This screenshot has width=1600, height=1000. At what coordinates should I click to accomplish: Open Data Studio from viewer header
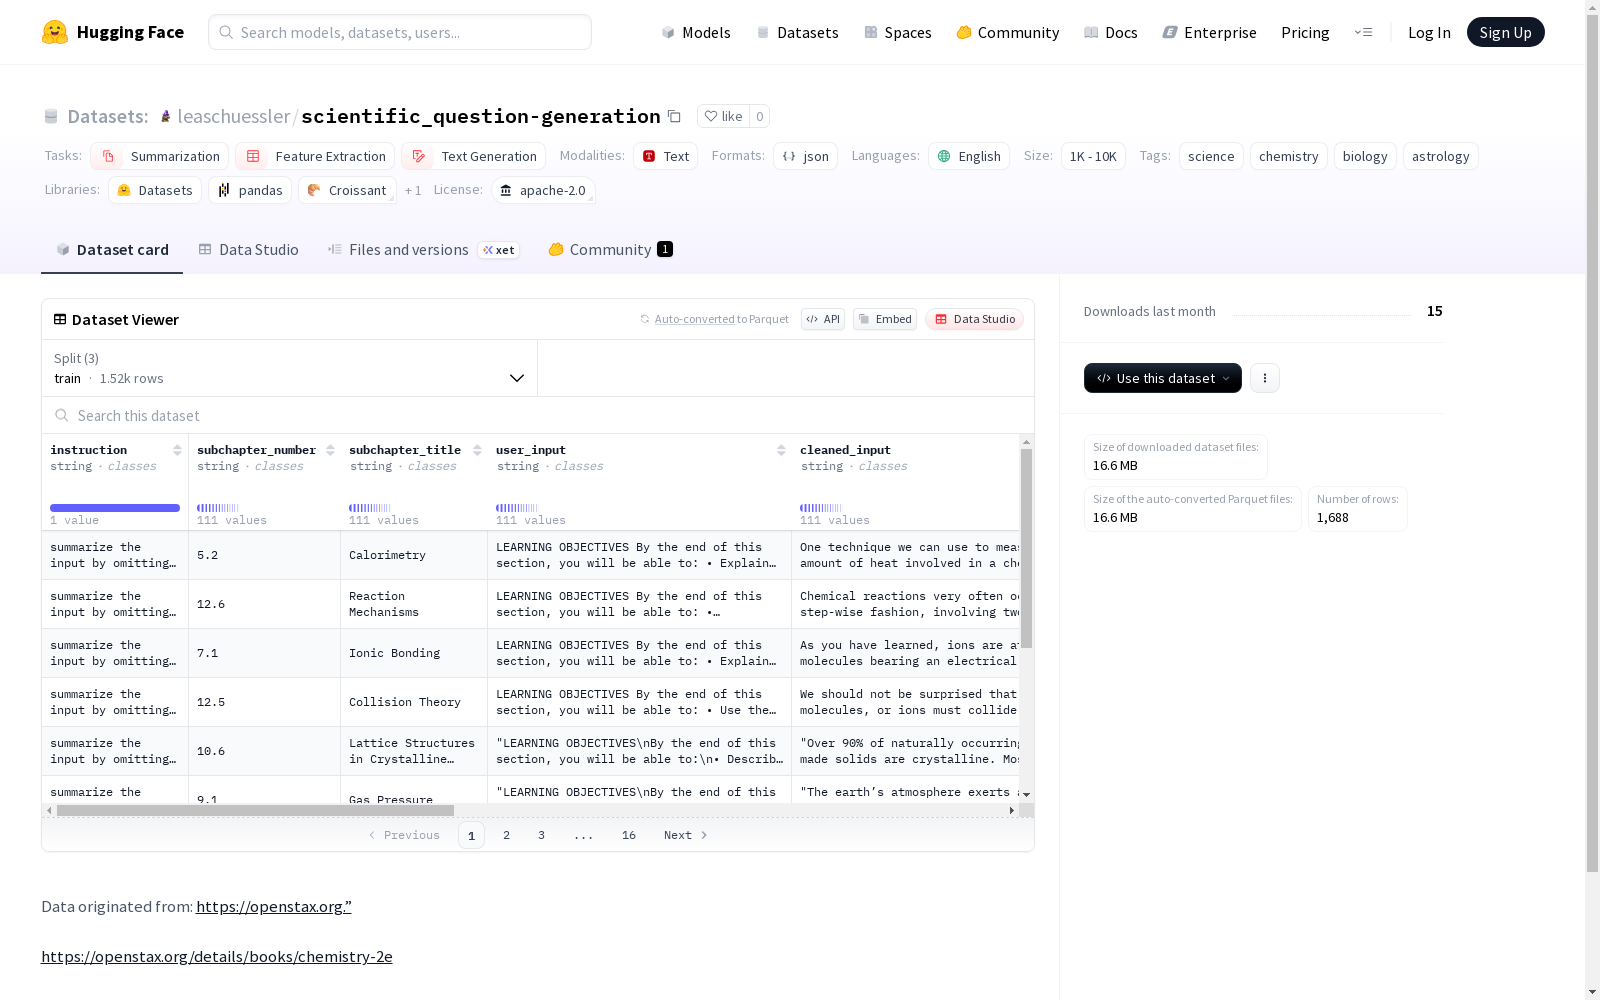click(974, 319)
